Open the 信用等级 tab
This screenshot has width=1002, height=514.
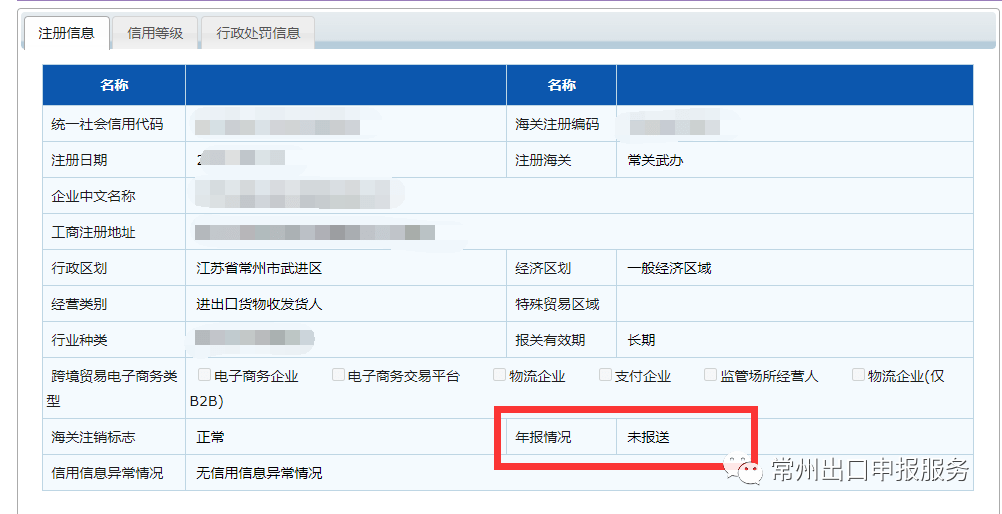(155, 33)
